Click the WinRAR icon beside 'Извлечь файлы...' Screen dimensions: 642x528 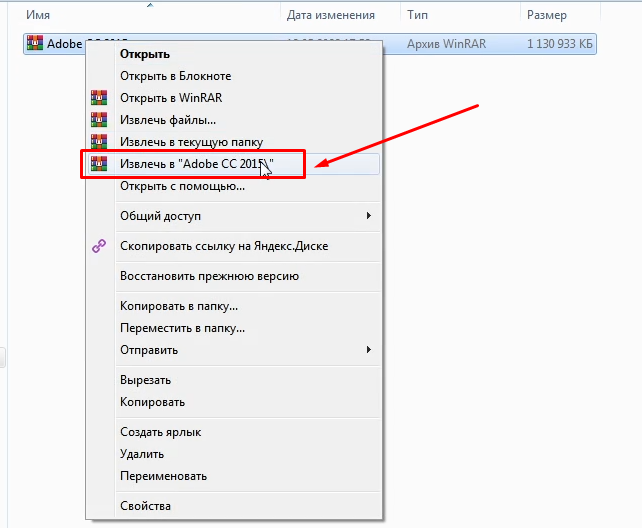pyautogui.click(x=99, y=120)
